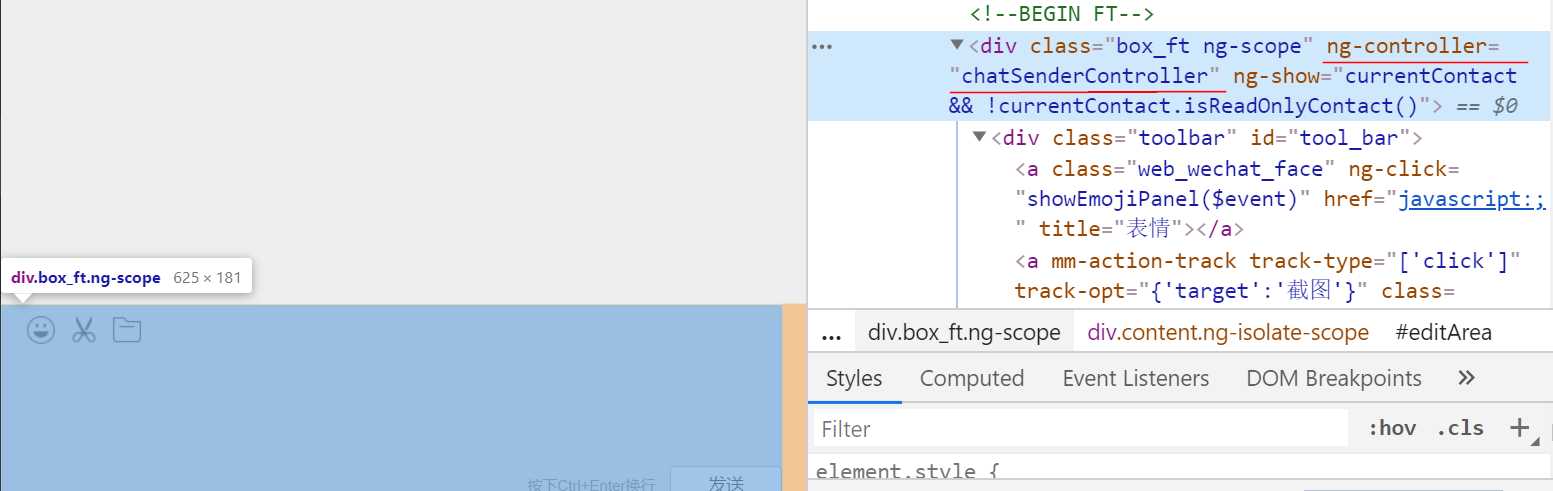Image resolution: width=1553 pixels, height=491 pixels.
Task: Switch to the Event Listeners tab
Action: click(x=1136, y=378)
